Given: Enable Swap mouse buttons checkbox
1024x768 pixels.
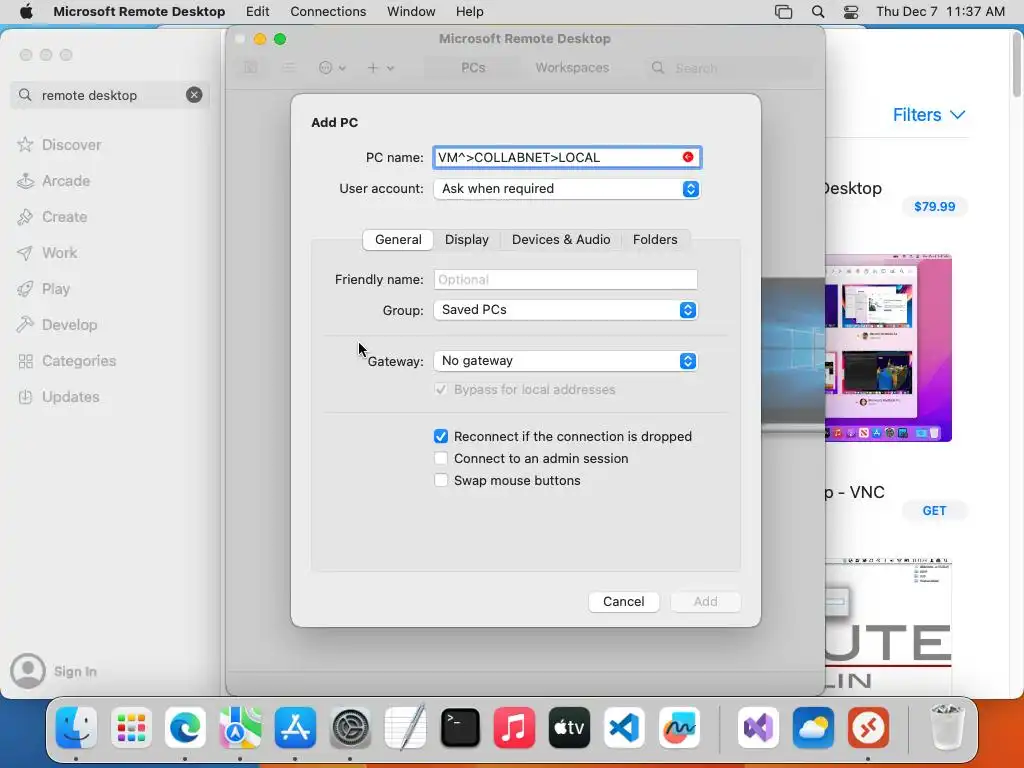Looking at the screenshot, I should (x=441, y=481).
